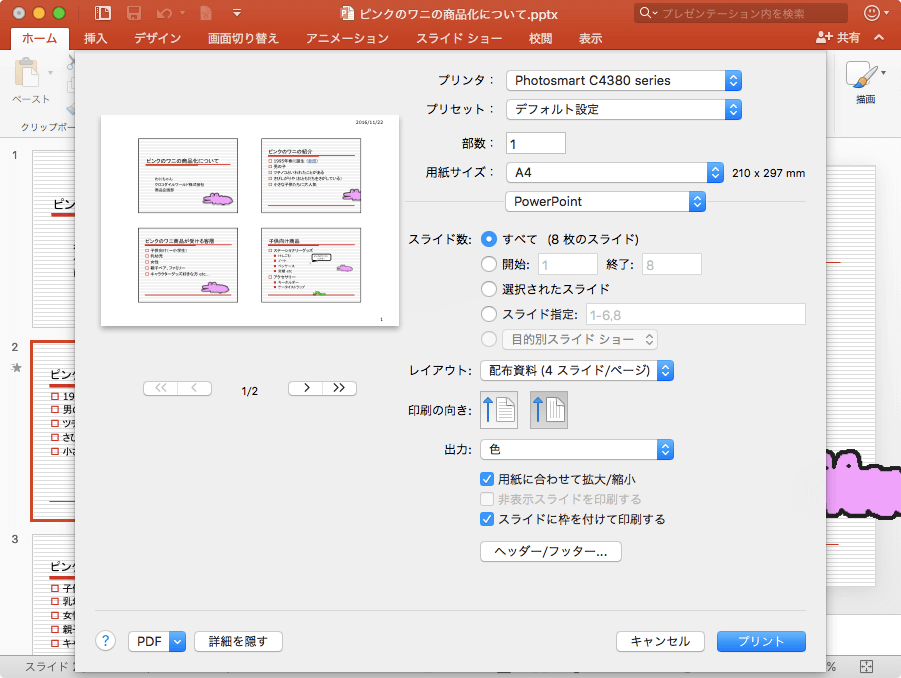The height and width of the screenshot is (678, 901).
Task: Select slide 1 thumbnail in slide panel
Action: tap(53, 238)
